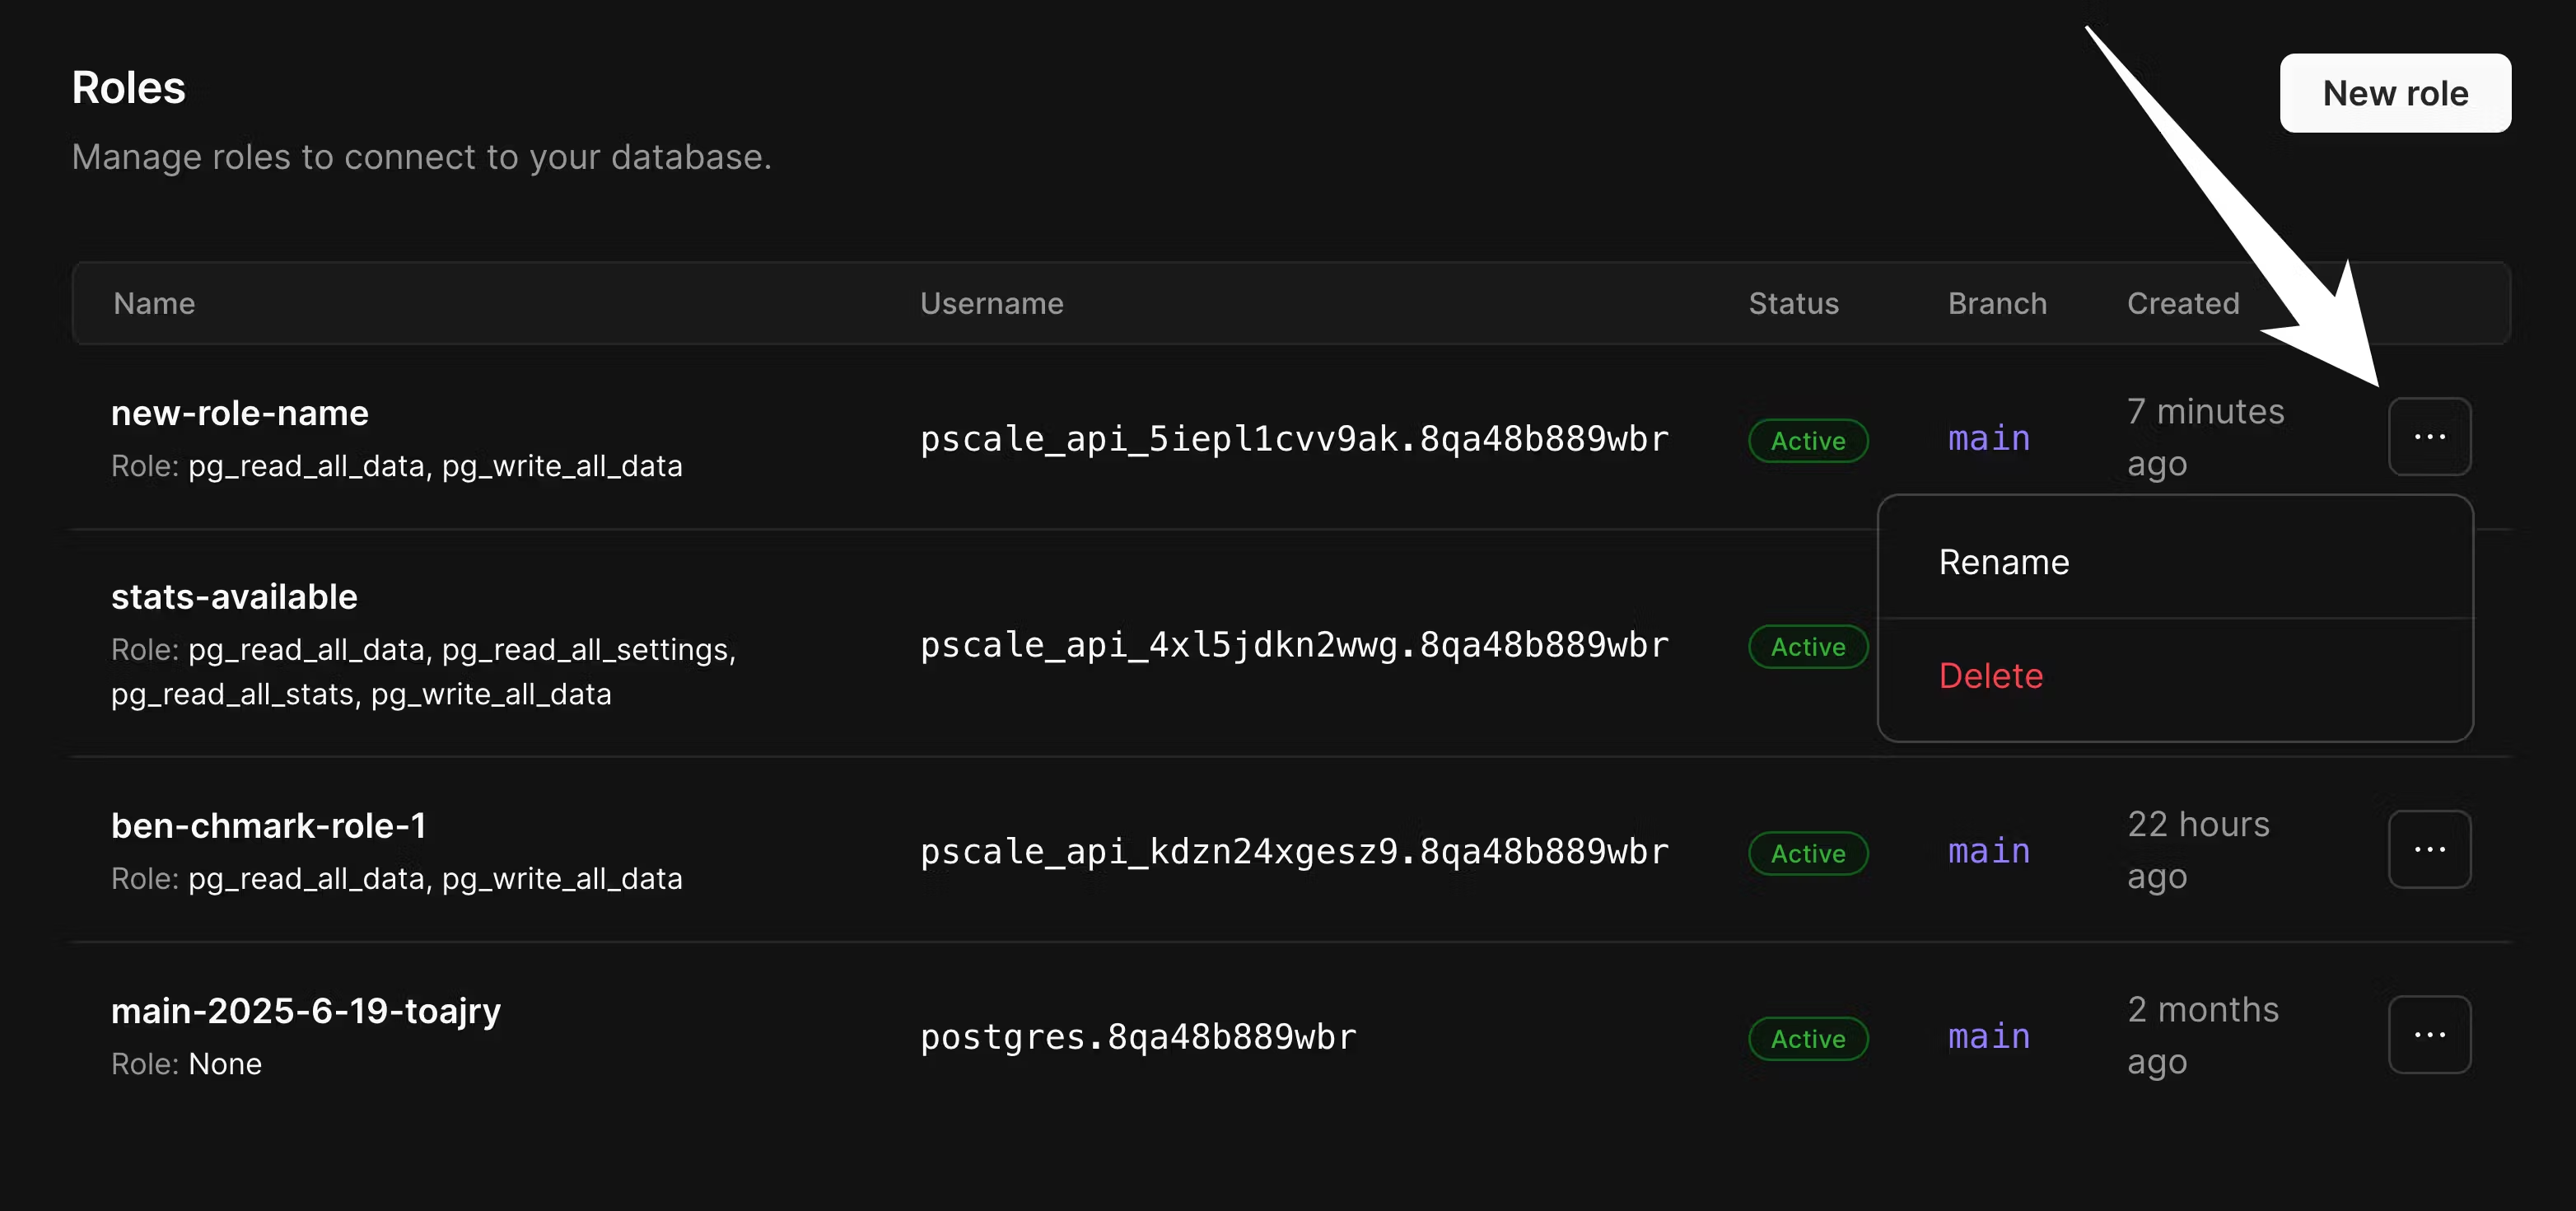Click the Active badge on the new-role-name row
The width and height of the screenshot is (2576, 1211).
point(1807,441)
